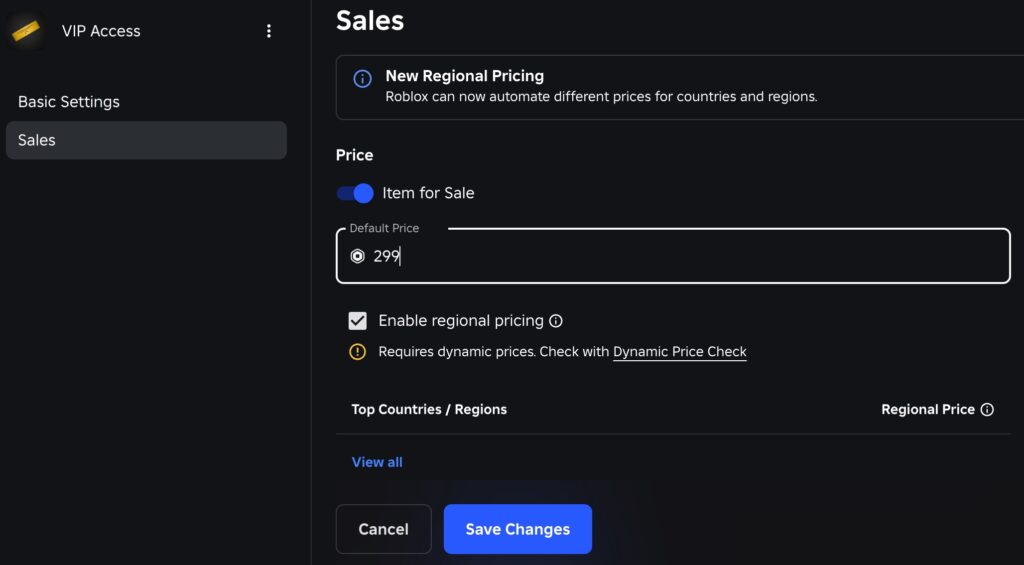The width and height of the screenshot is (1024, 565).
Task: Click info icon next to Enable regional pricing
Action: (x=556, y=321)
